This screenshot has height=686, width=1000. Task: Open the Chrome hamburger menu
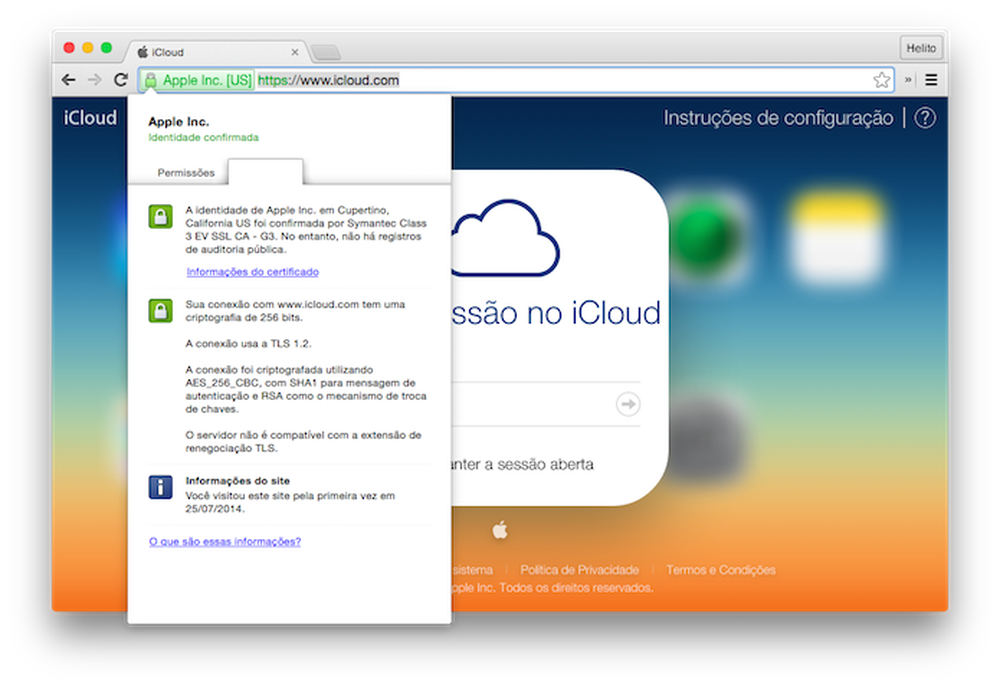931,80
